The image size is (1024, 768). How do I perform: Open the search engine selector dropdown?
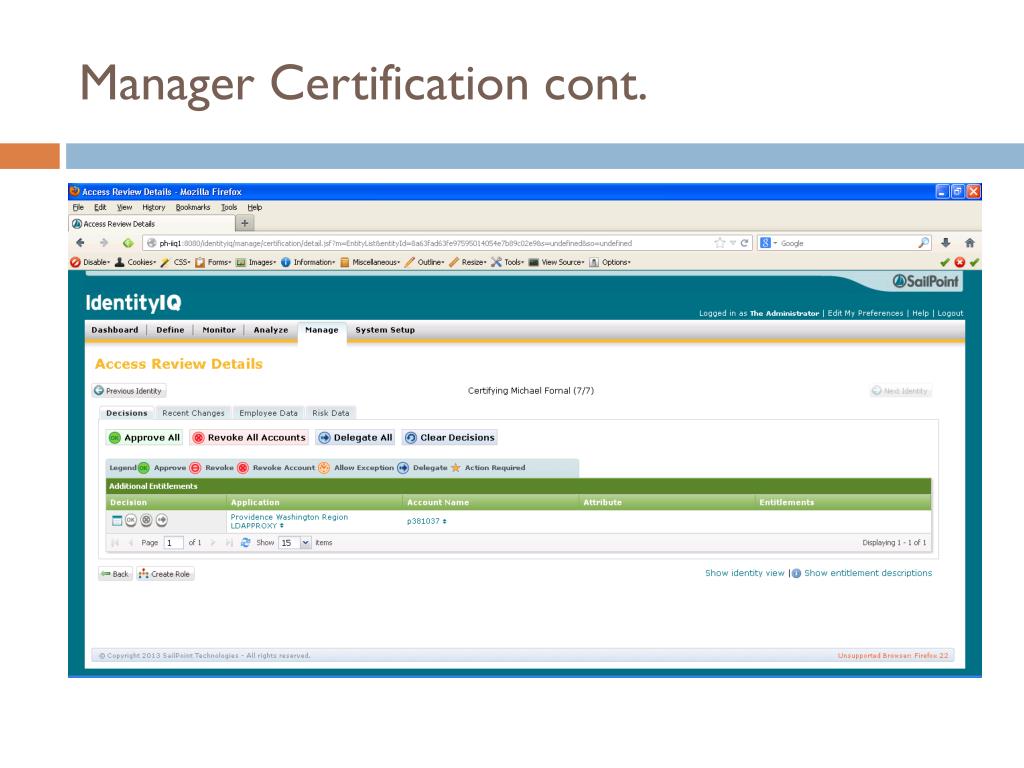tap(768, 243)
